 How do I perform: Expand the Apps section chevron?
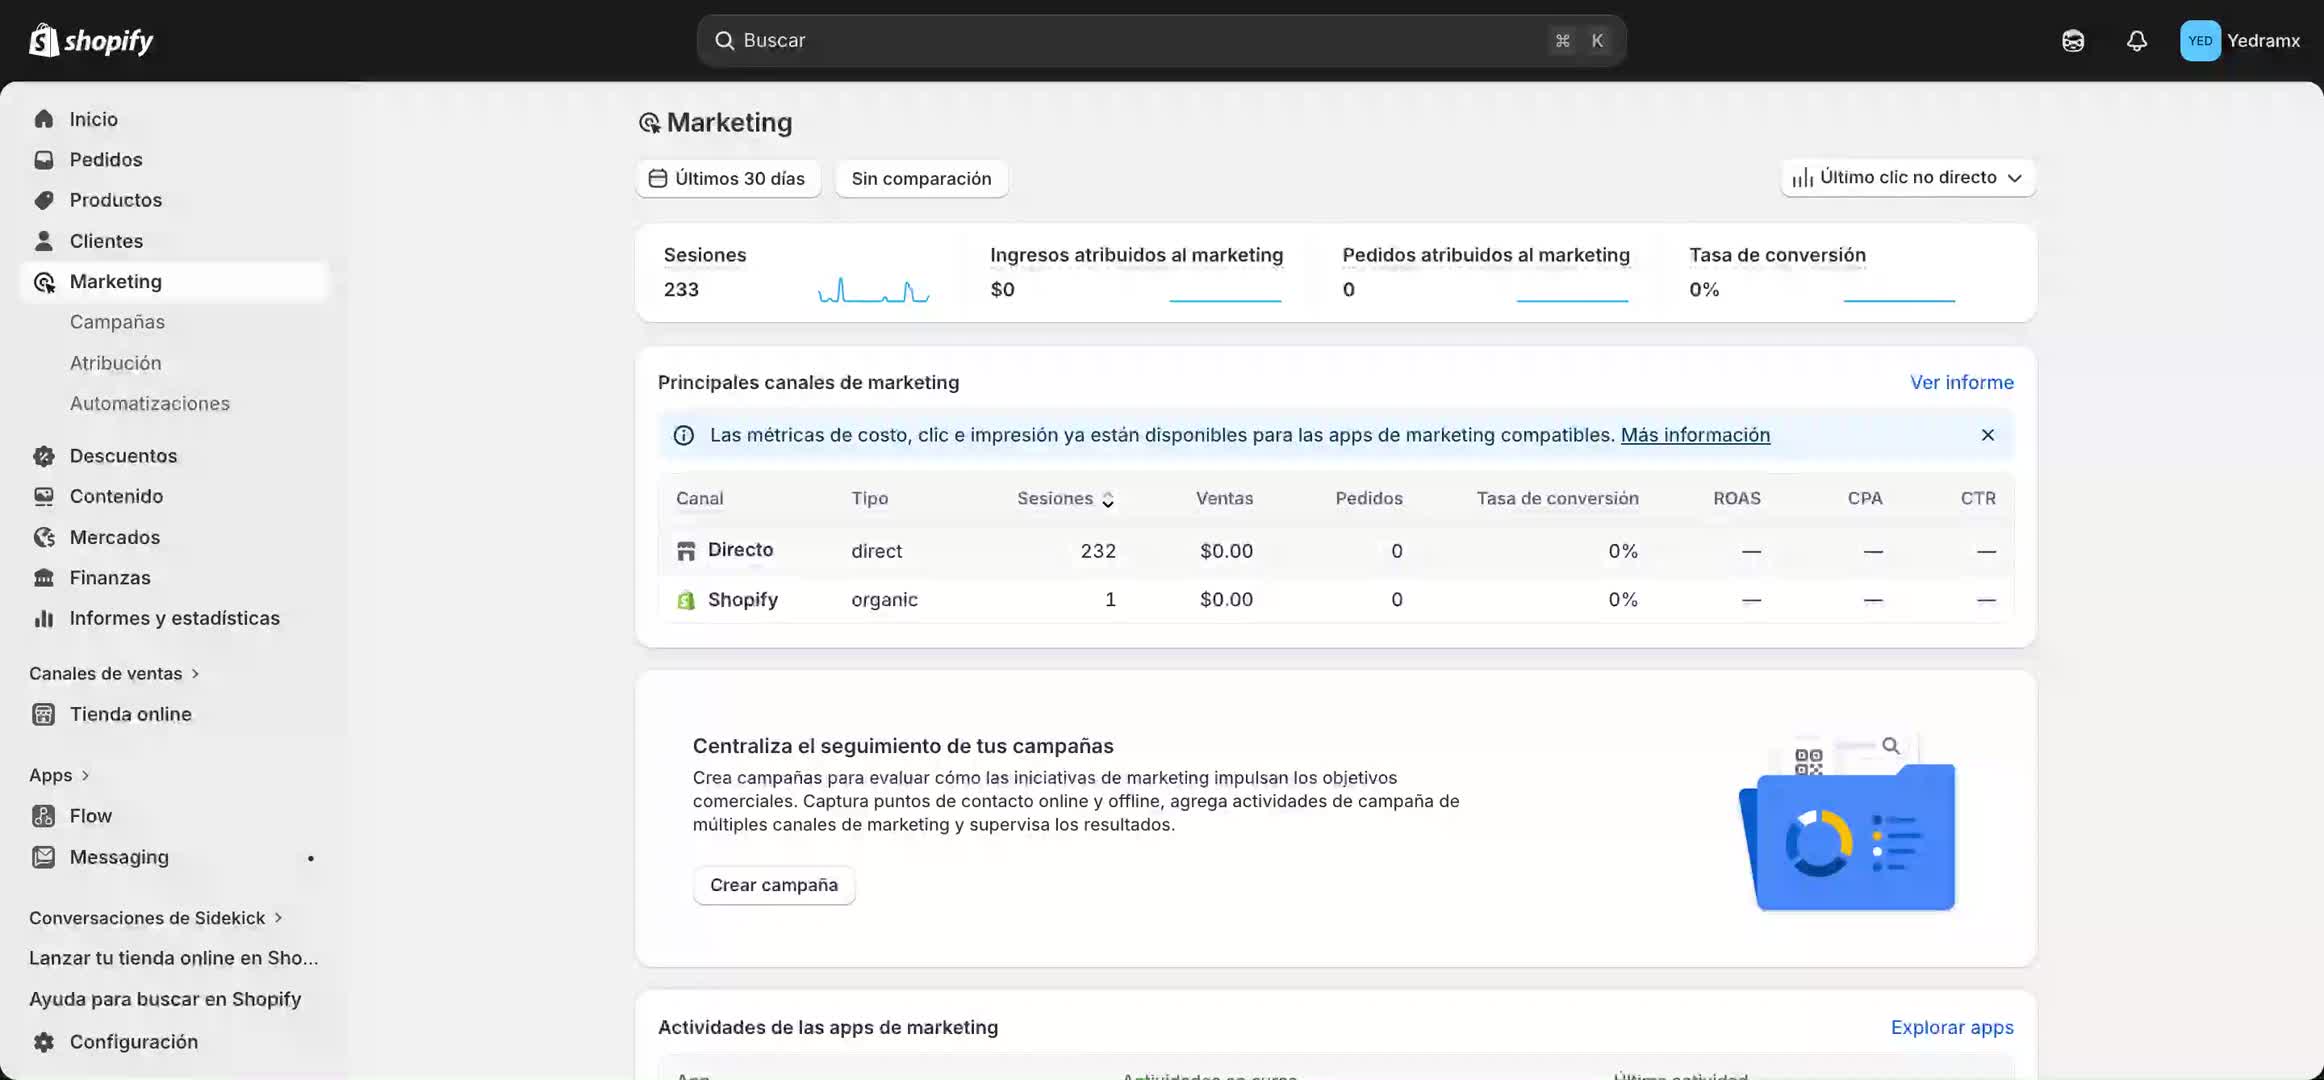point(85,775)
